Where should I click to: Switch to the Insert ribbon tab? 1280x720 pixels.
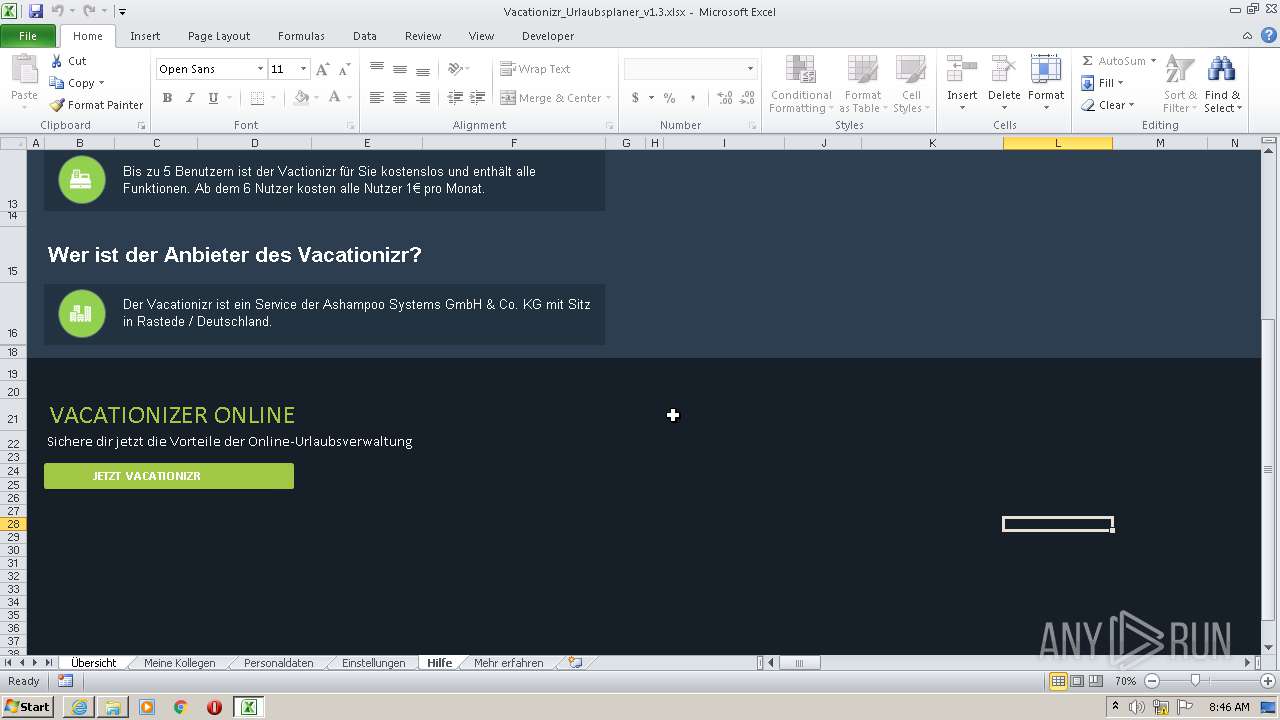(x=145, y=36)
